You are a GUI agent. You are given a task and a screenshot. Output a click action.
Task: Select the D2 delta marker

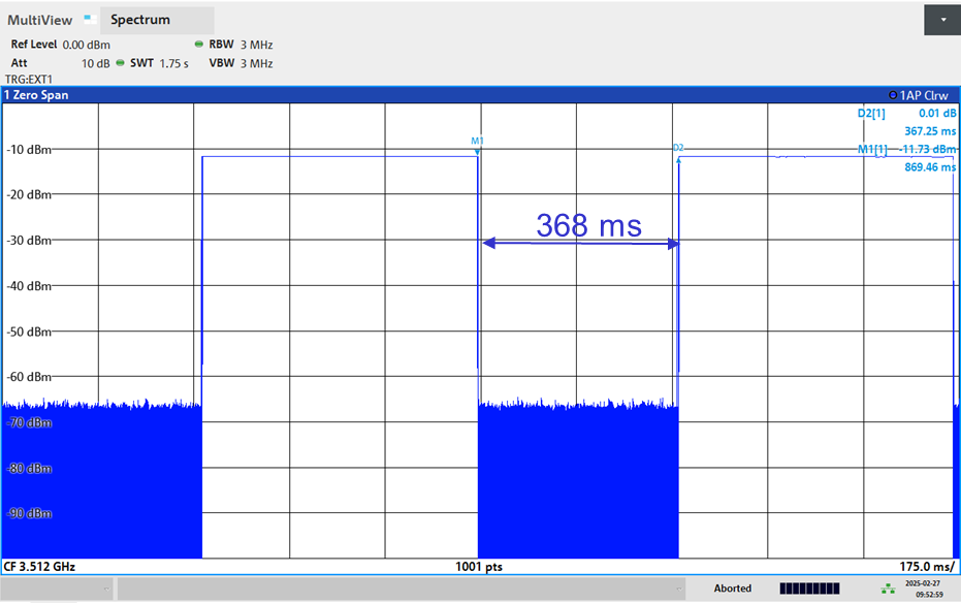678,148
